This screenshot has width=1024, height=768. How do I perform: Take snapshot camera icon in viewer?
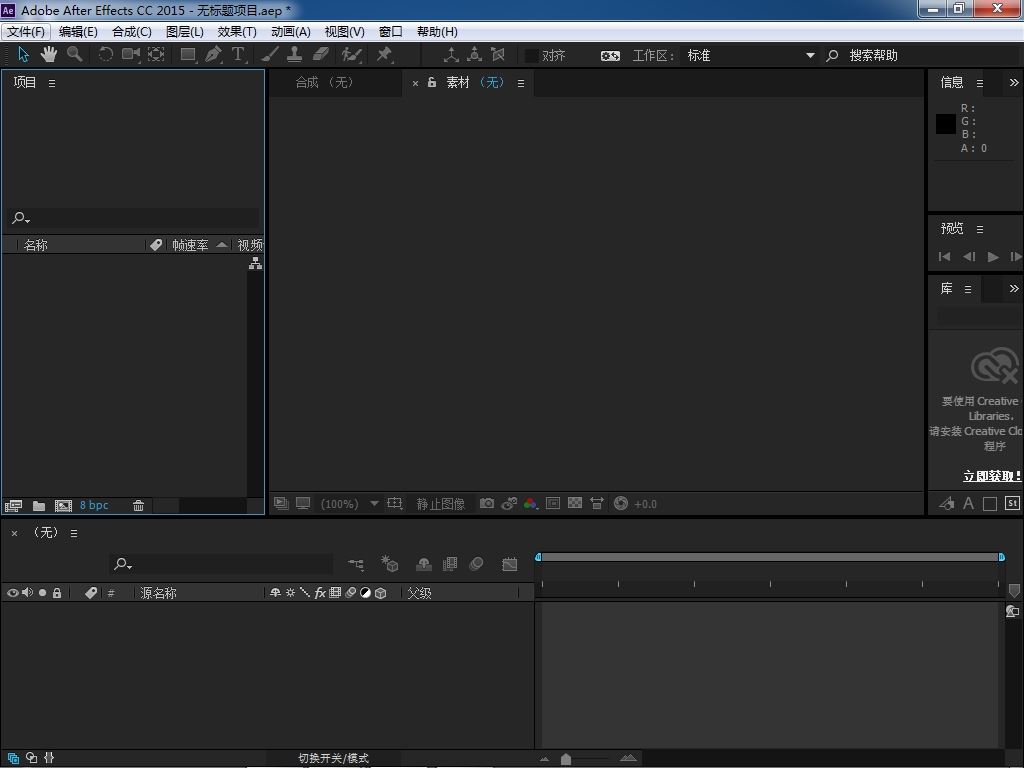coord(487,504)
